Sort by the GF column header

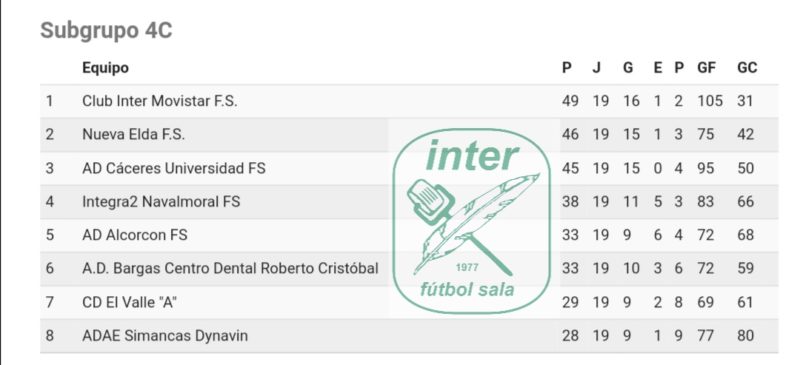[x=707, y=67]
